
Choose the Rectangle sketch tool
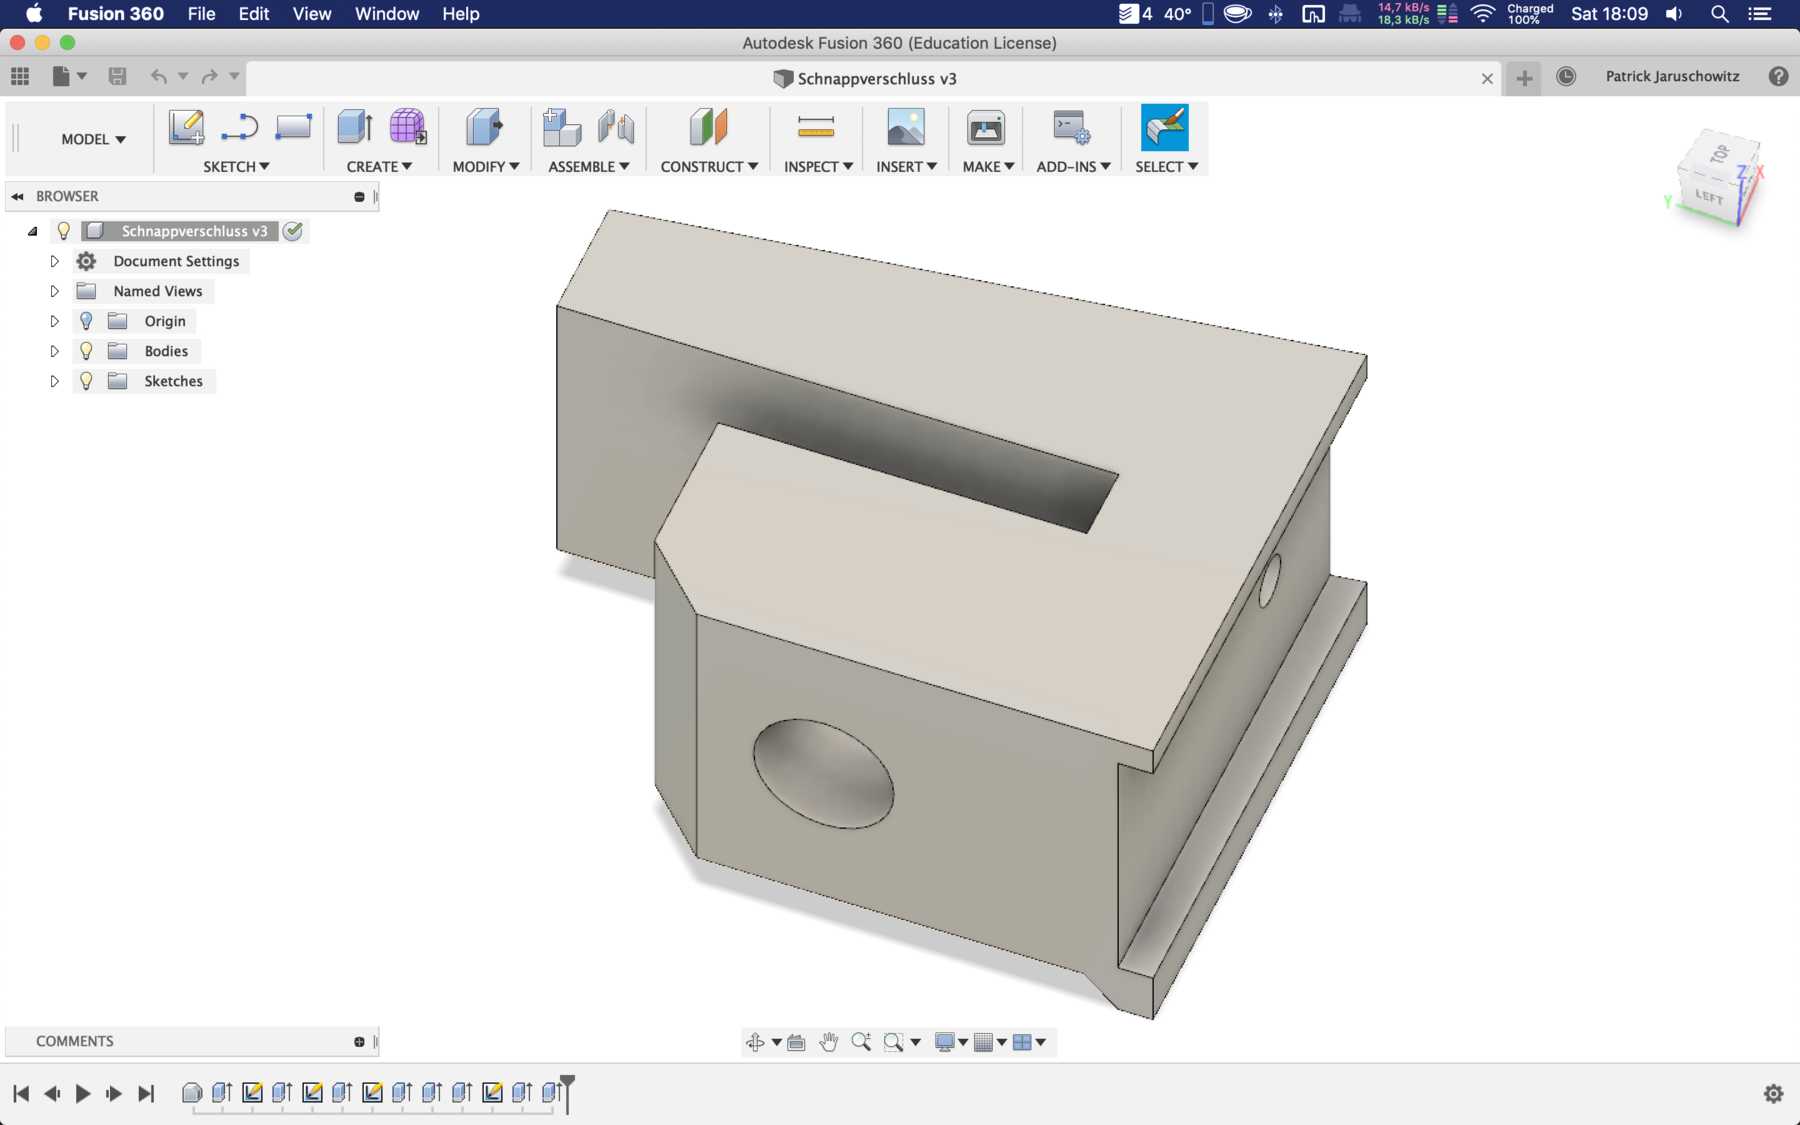pyautogui.click(x=293, y=128)
